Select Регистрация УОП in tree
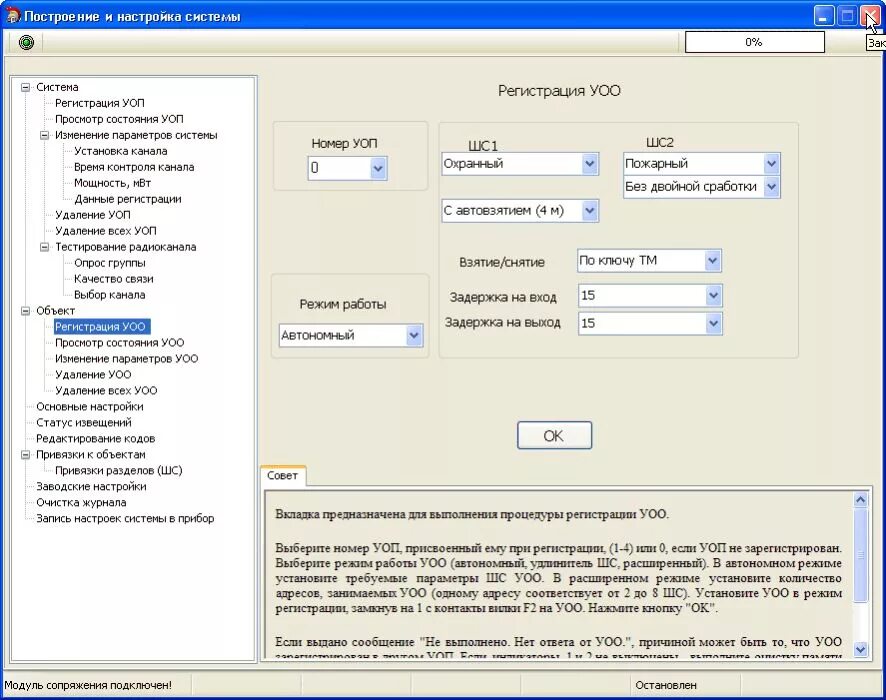The height and width of the screenshot is (700, 886). [99, 103]
